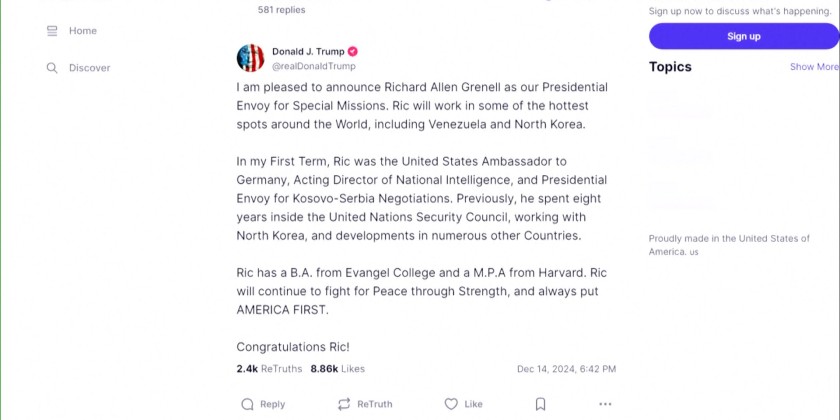Image resolution: width=840 pixels, height=420 pixels.
Task: Click the Donald J. Trump display name
Action: click(308, 52)
